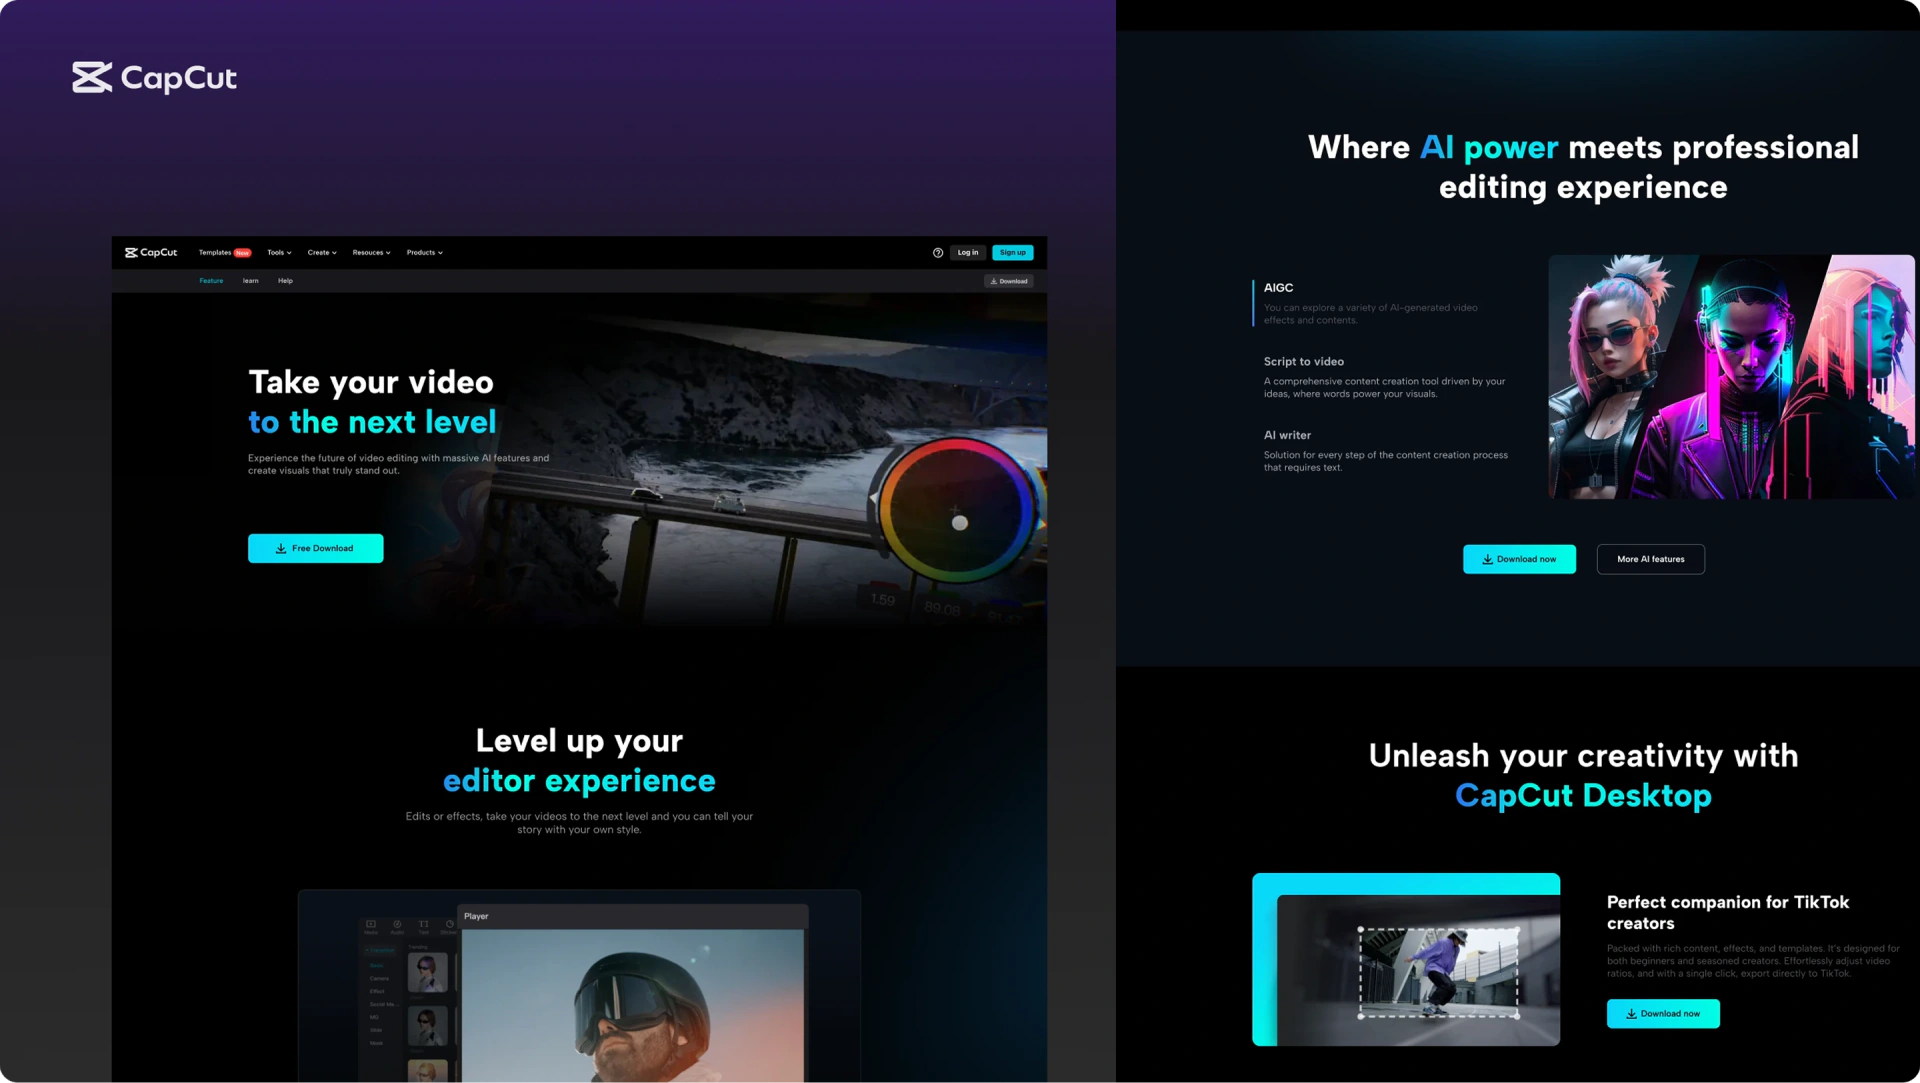Click the 'CapCut Desktop' gradient heading text
Screen dimensions: 1920x1083
point(1583,796)
